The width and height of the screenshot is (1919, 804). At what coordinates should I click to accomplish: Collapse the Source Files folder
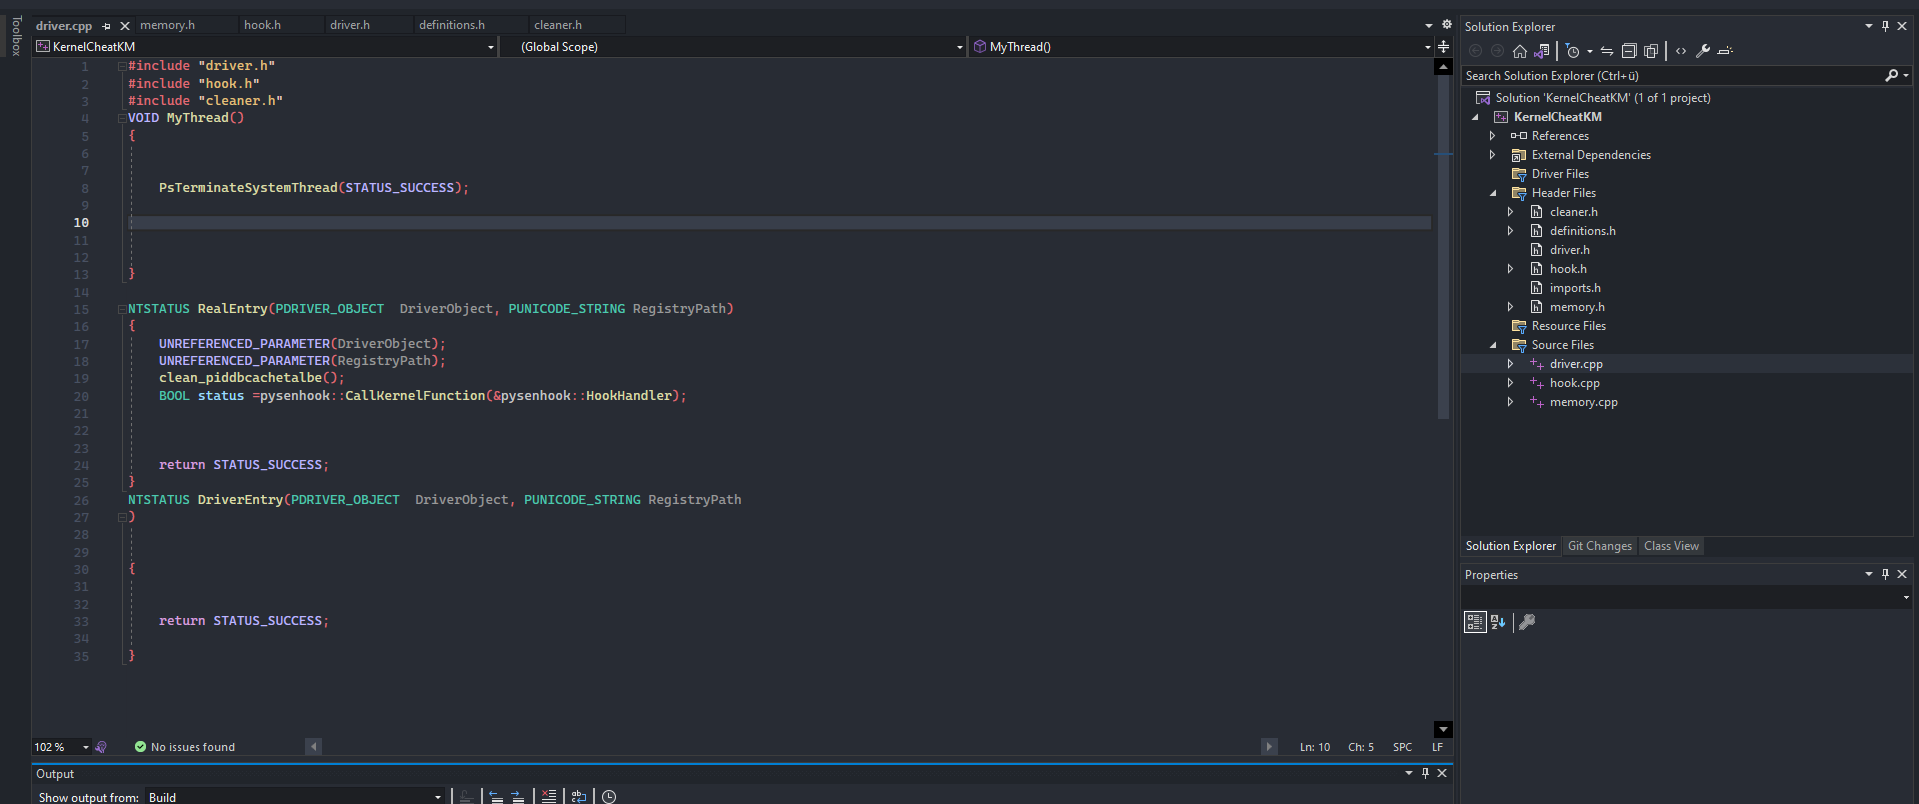(x=1493, y=345)
